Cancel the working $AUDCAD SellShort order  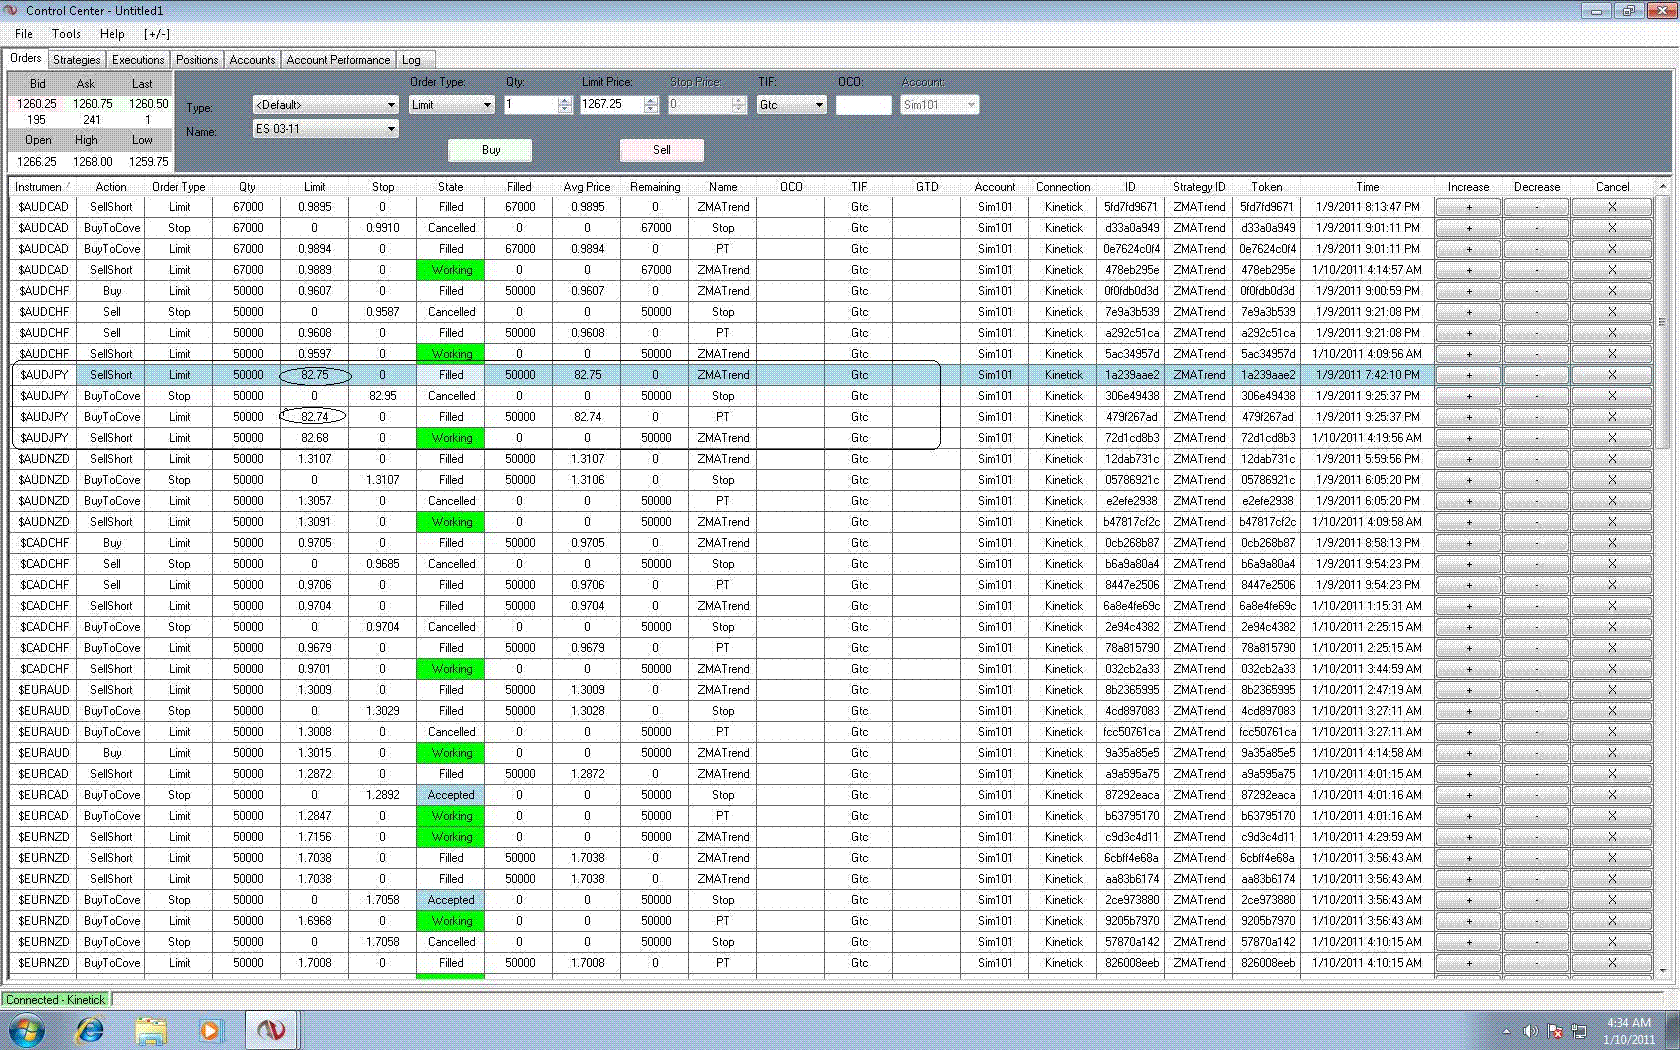1612,270
